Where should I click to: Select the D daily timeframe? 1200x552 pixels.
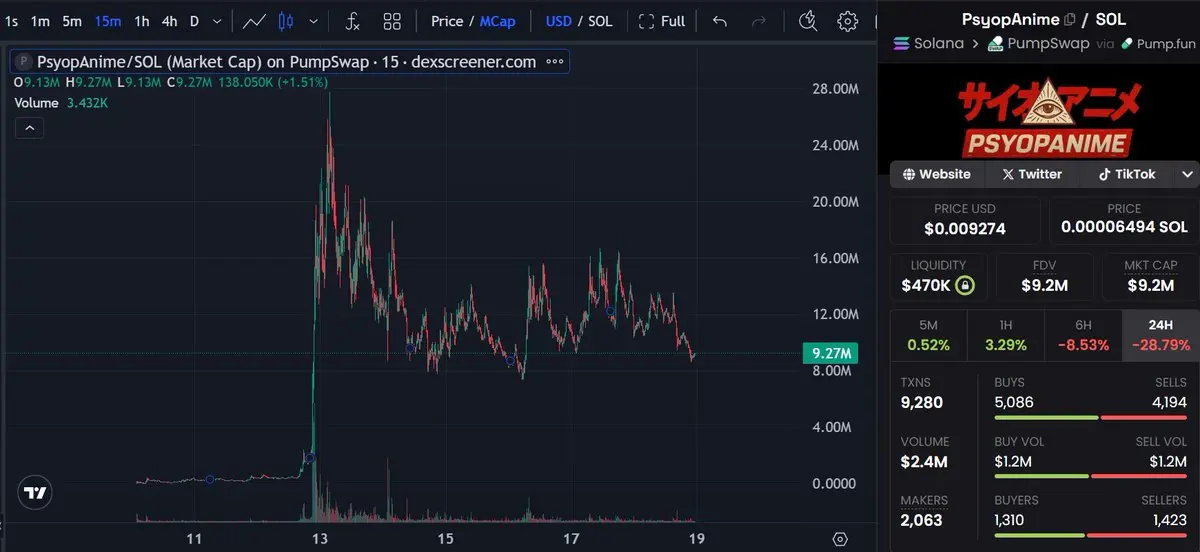194,21
